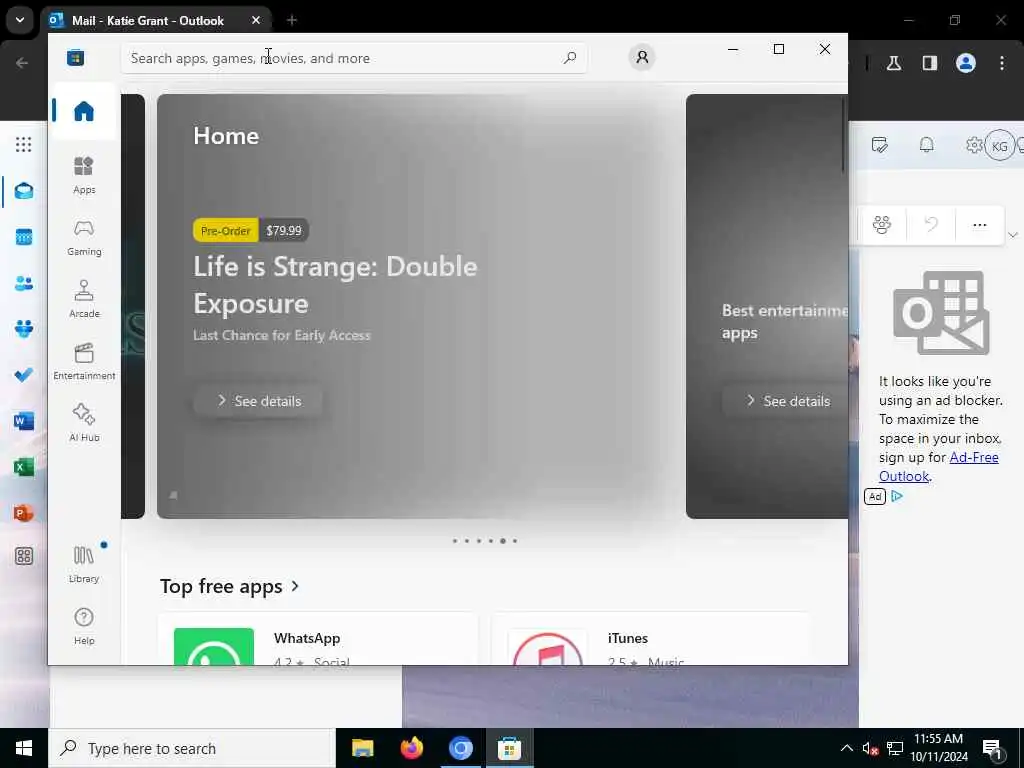Open the browser profile icon
Image resolution: width=1024 pixels, height=768 pixels.
tap(966, 63)
